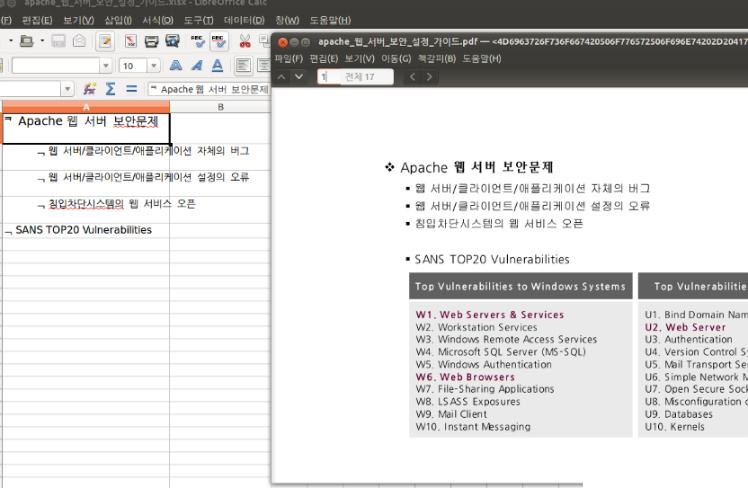Open the 보기(V) menu in Calc

click(79, 20)
